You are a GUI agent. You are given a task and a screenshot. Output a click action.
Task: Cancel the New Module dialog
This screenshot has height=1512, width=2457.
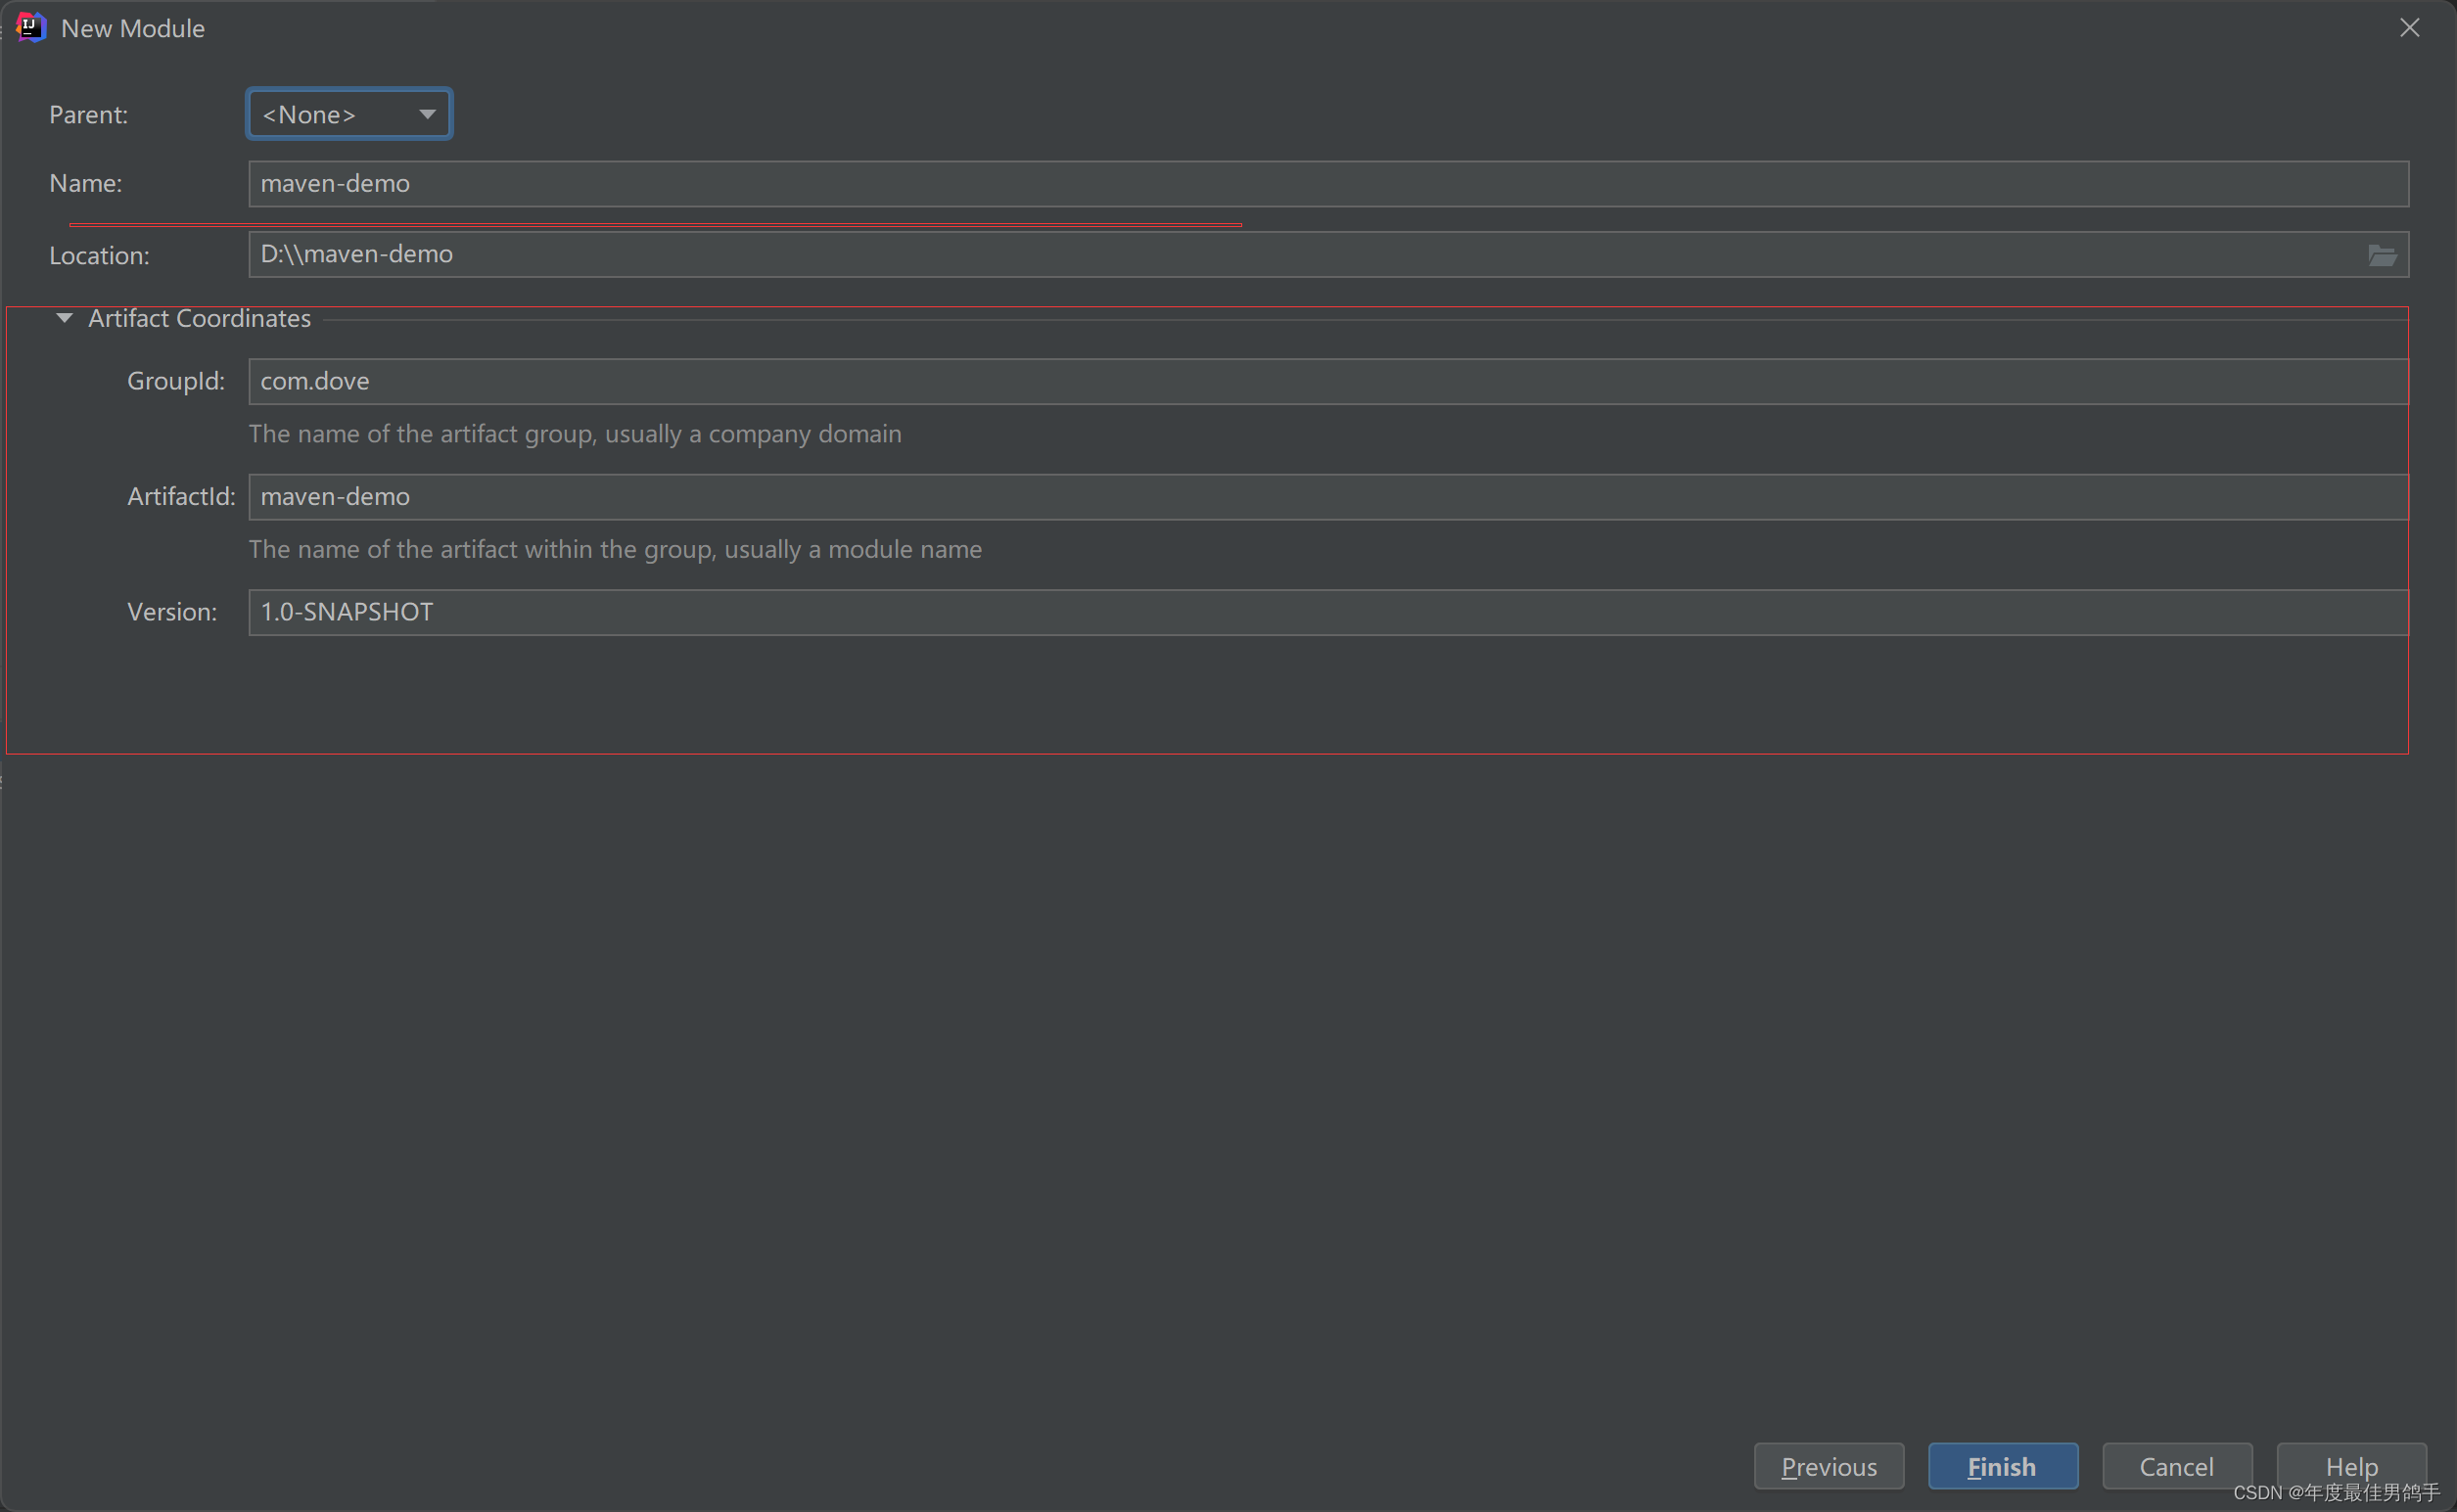[x=2176, y=1466]
